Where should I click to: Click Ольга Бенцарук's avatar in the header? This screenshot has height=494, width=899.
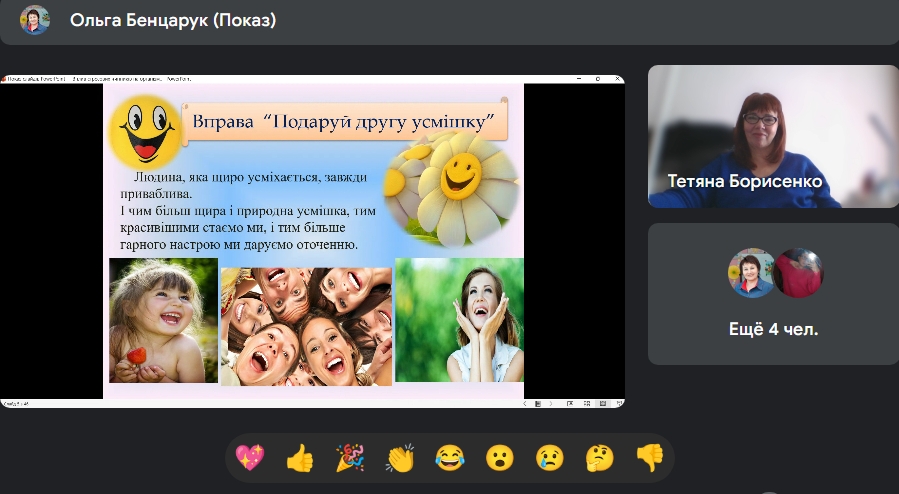click(35, 20)
